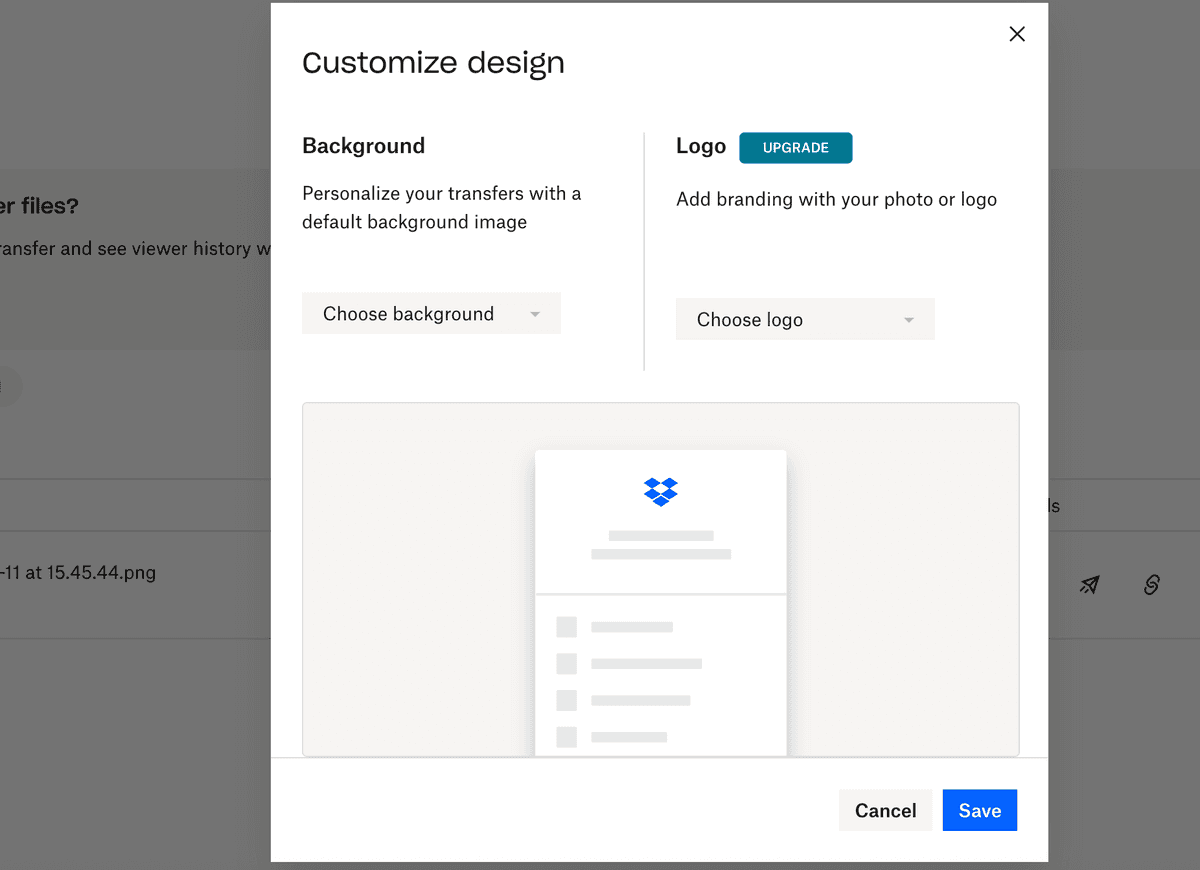Close Customize design with the X icon
The width and height of the screenshot is (1200, 870).
(1017, 34)
